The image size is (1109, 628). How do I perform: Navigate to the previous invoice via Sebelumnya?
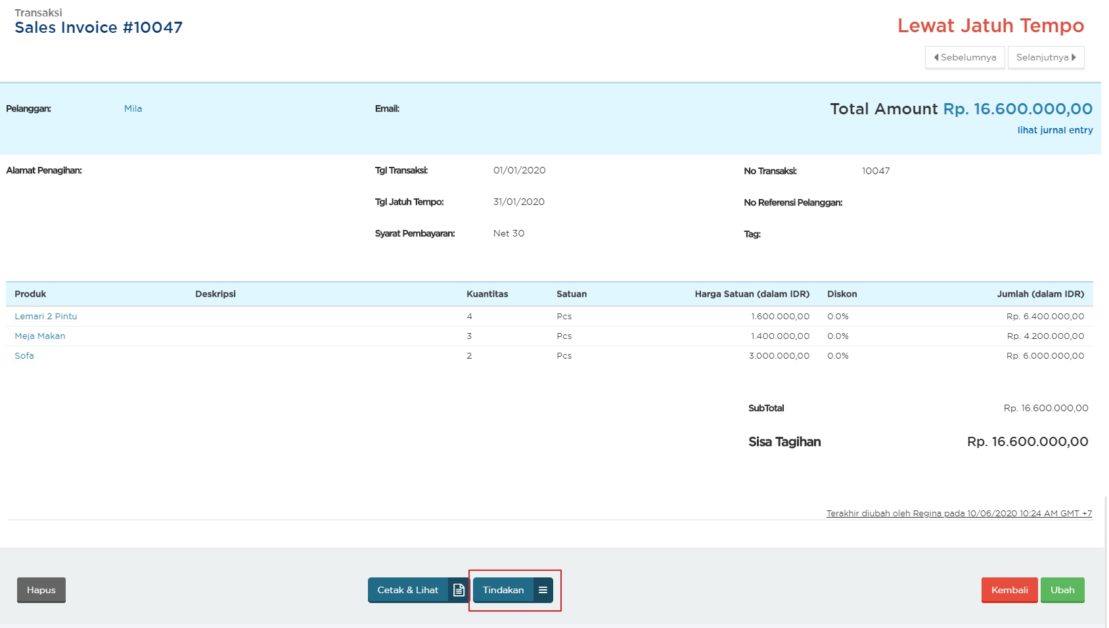[963, 57]
